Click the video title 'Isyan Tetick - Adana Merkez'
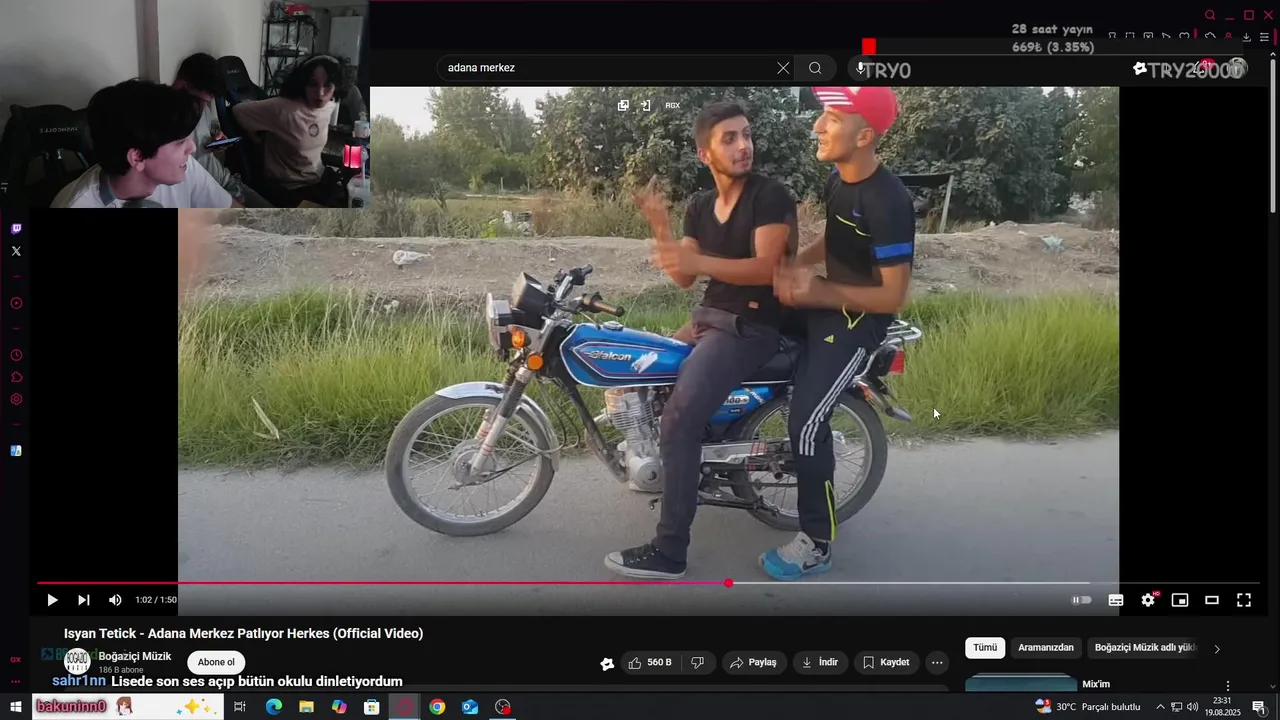This screenshot has width=1280, height=720. tap(244, 633)
